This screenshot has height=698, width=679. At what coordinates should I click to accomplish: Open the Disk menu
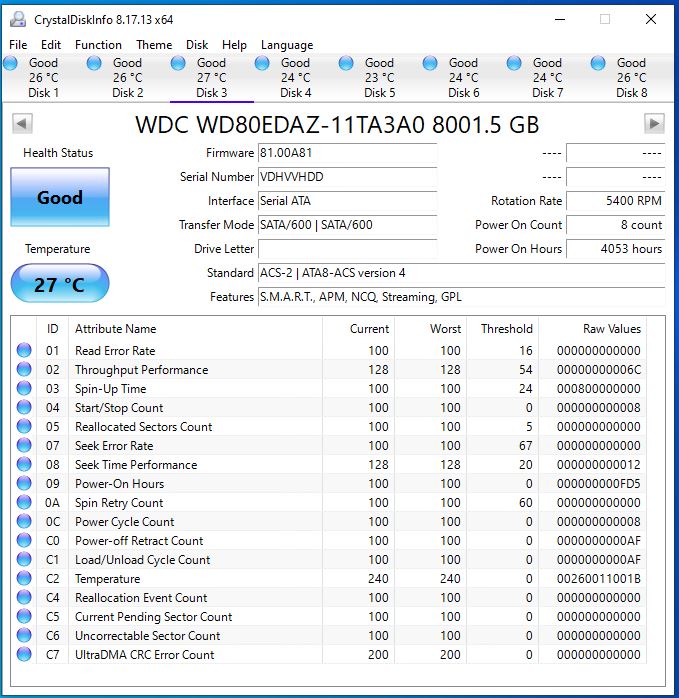(197, 45)
